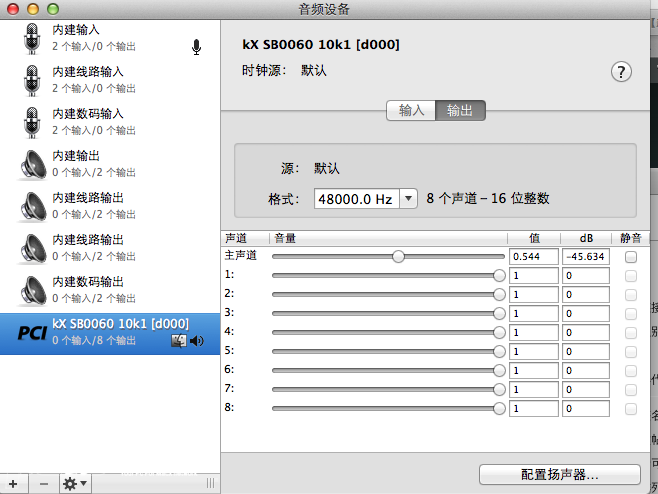Toggle mute checkbox for channel 4

pyautogui.click(x=631, y=333)
